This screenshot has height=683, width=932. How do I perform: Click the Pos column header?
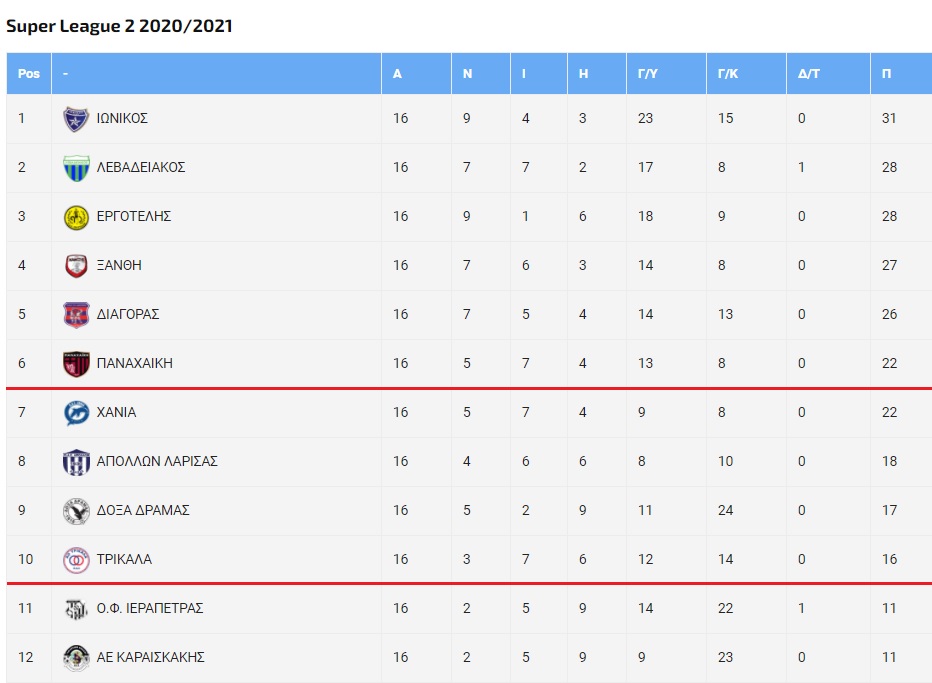coord(29,74)
